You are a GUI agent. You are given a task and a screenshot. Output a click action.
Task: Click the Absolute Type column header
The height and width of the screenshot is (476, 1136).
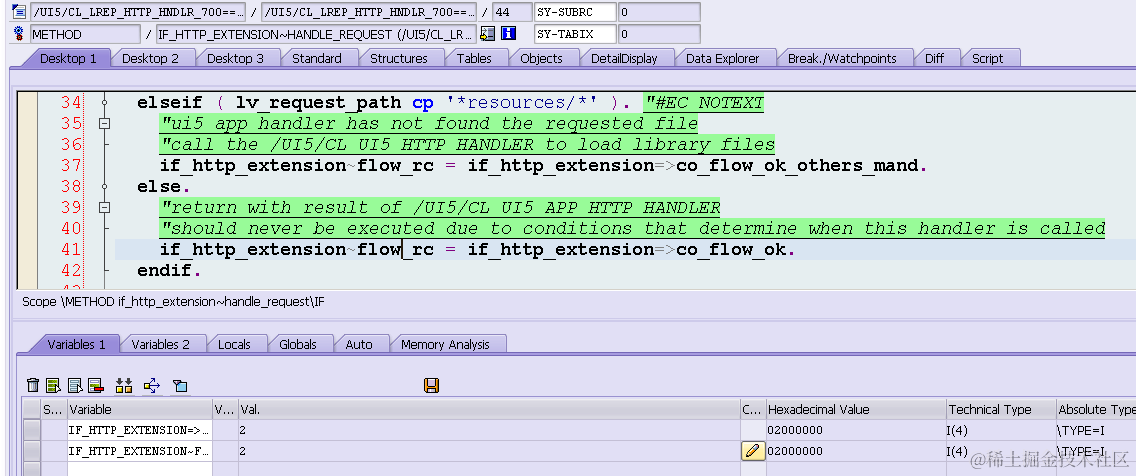pyautogui.click(x=1095, y=409)
